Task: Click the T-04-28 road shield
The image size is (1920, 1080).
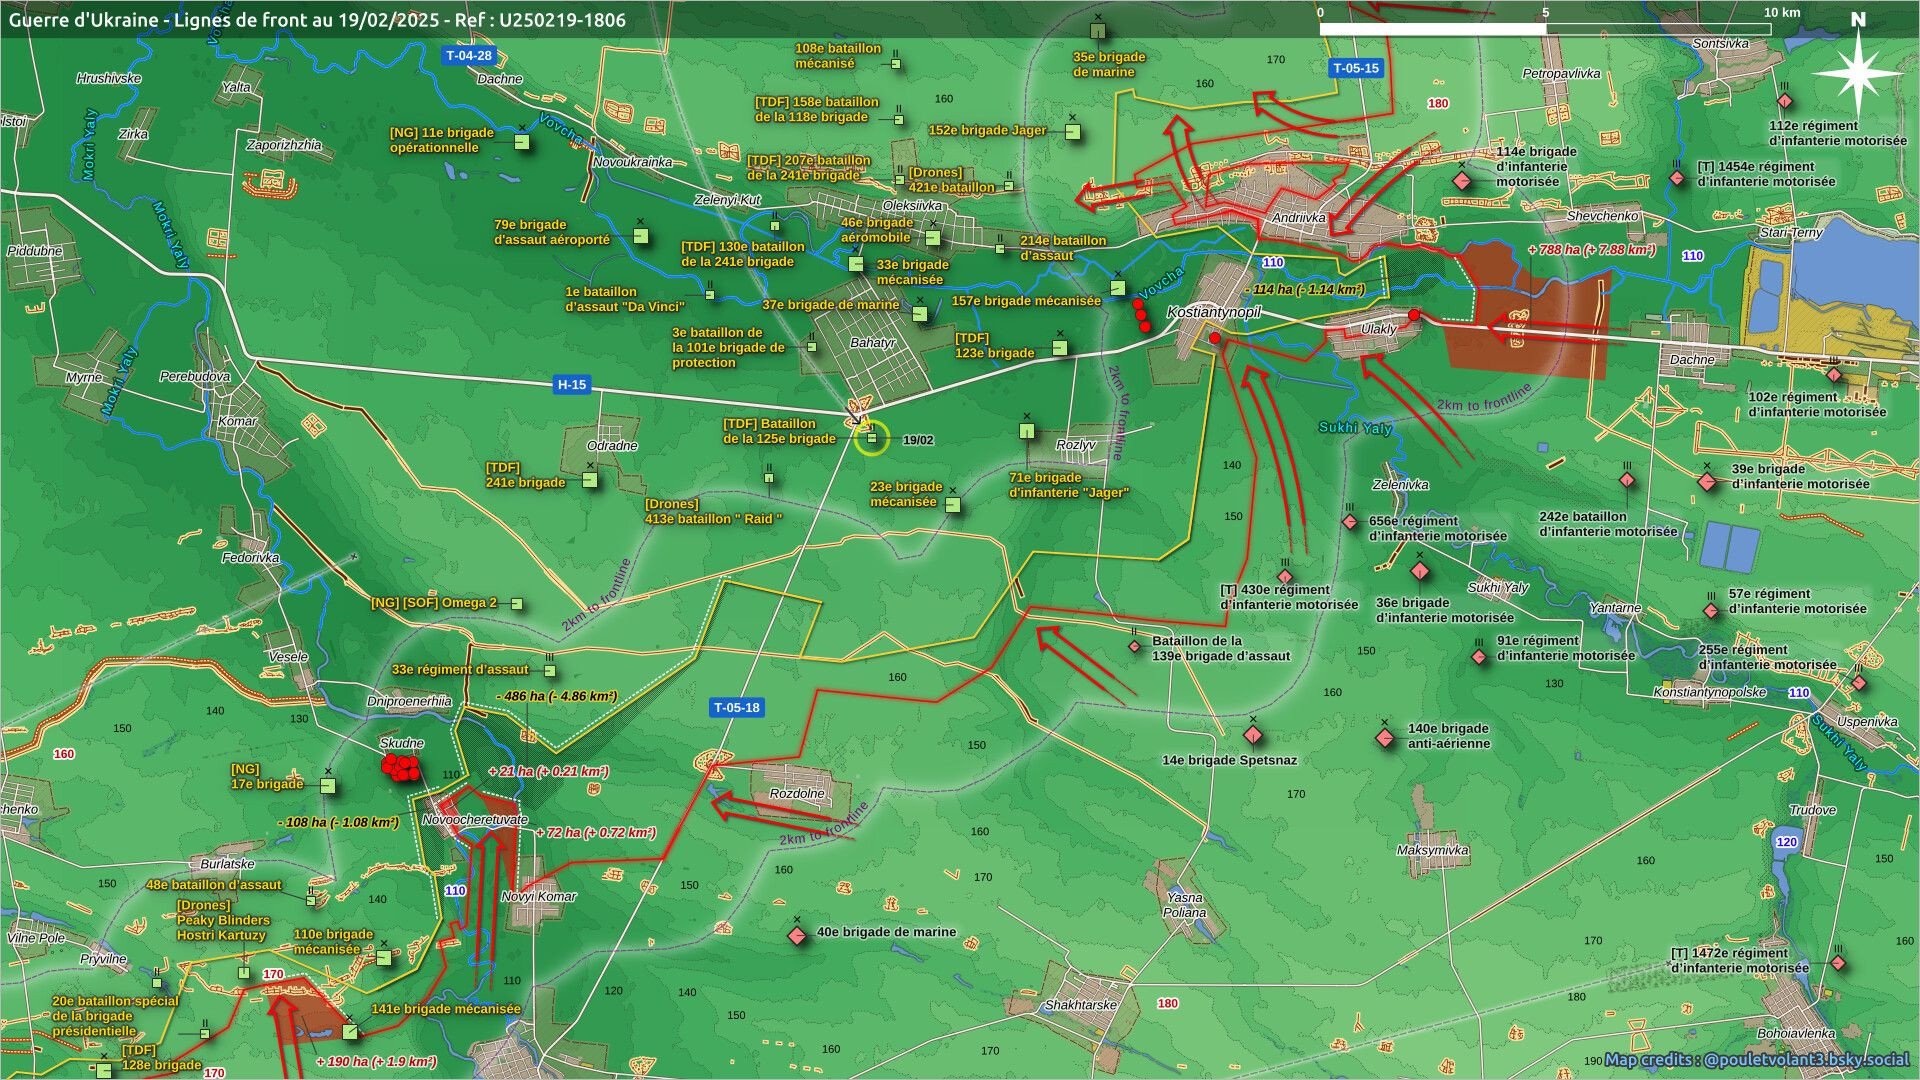Action: pyautogui.click(x=469, y=56)
